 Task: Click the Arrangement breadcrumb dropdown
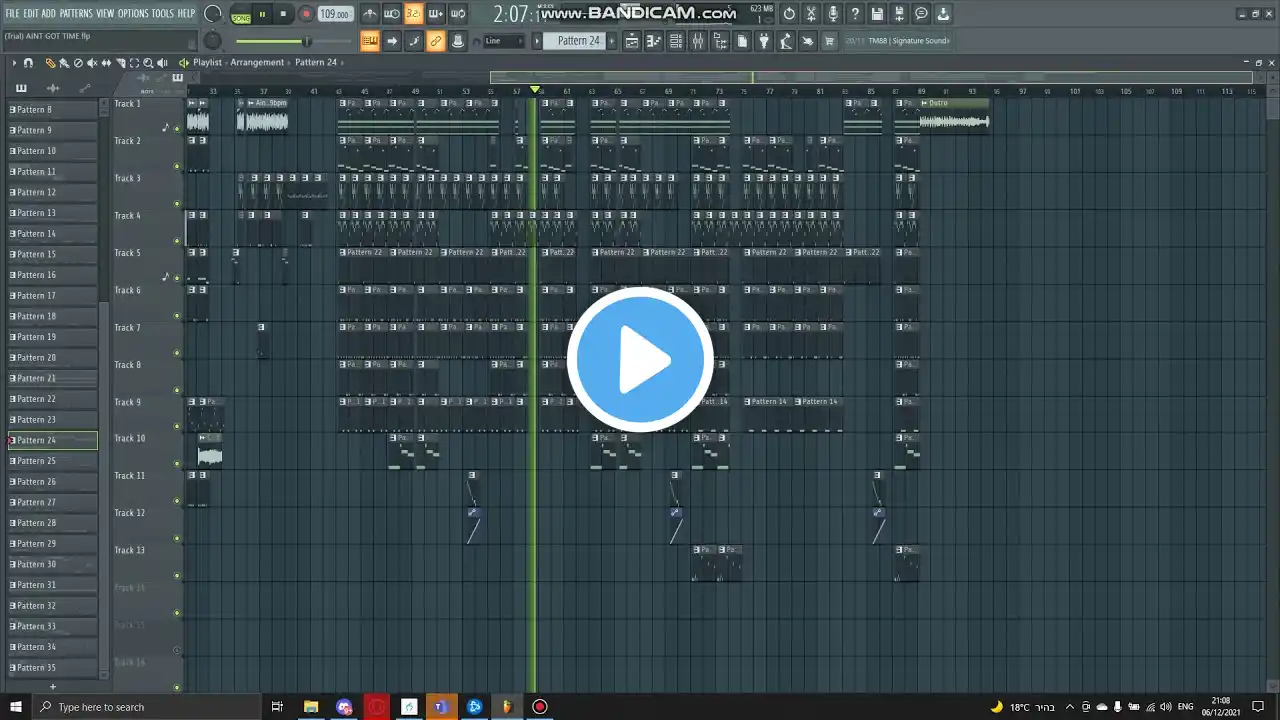pyautogui.click(x=257, y=62)
